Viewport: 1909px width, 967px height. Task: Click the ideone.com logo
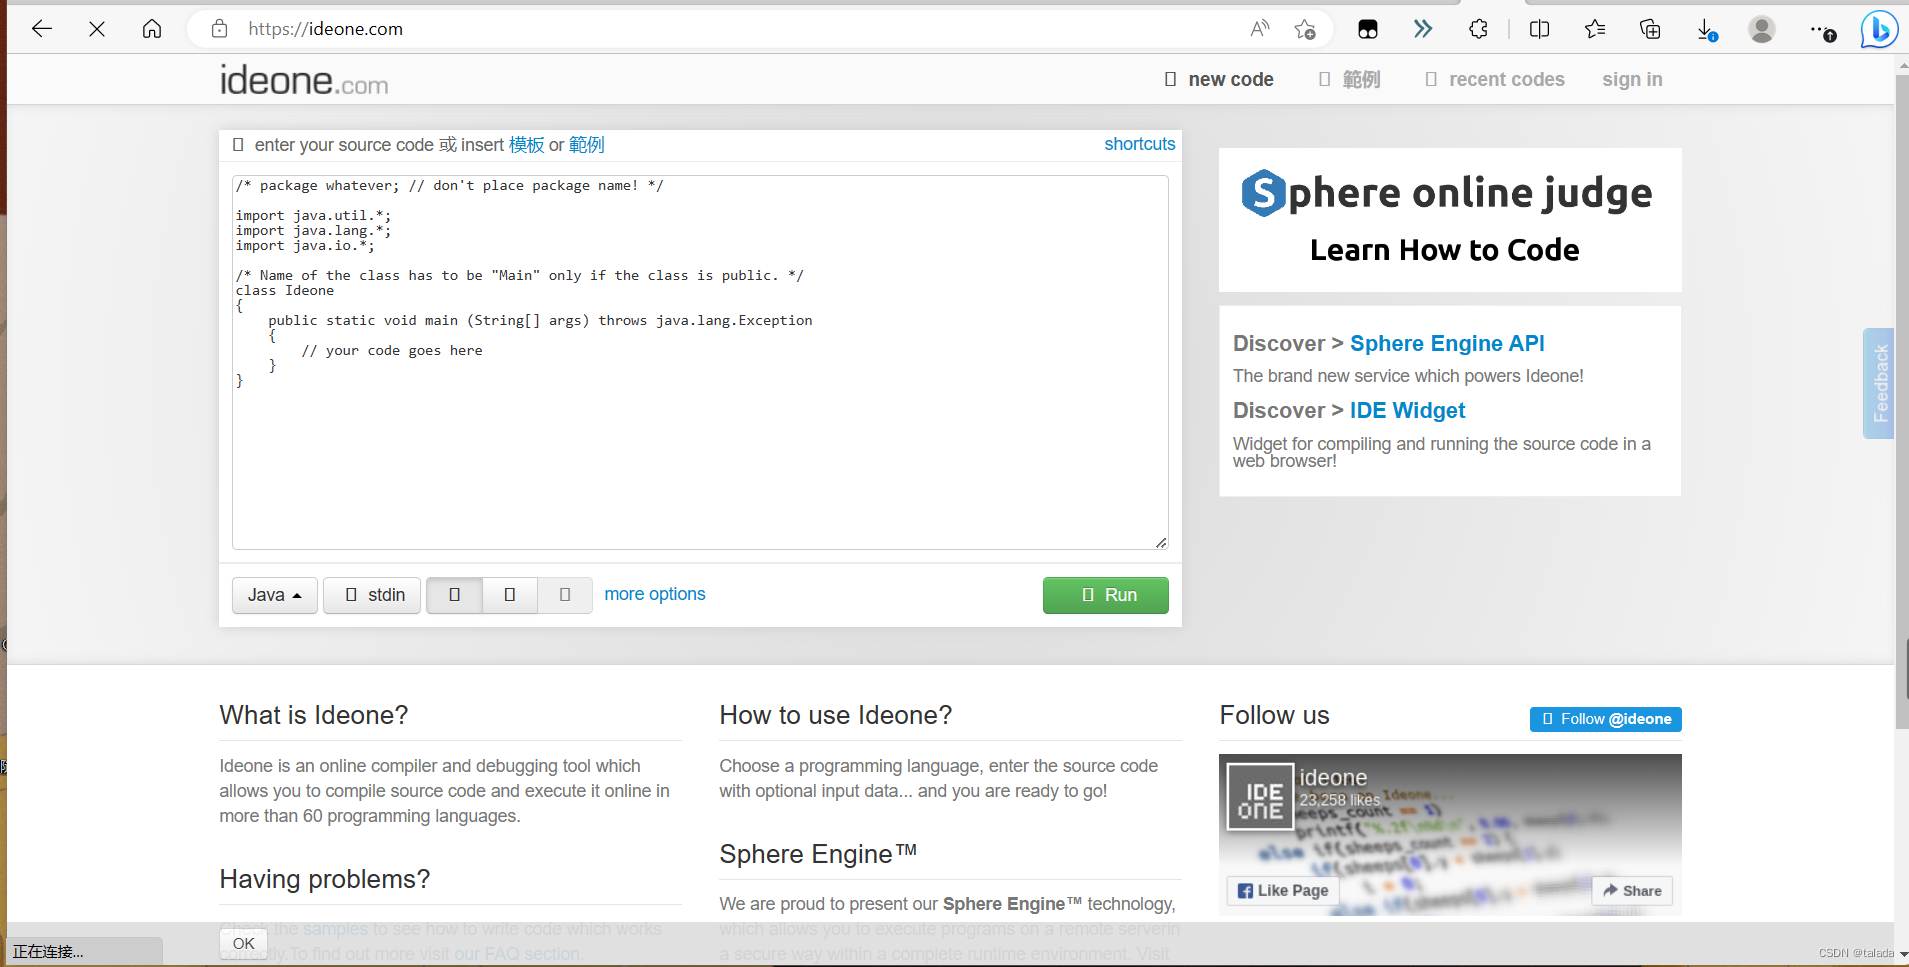[x=304, y=80]
